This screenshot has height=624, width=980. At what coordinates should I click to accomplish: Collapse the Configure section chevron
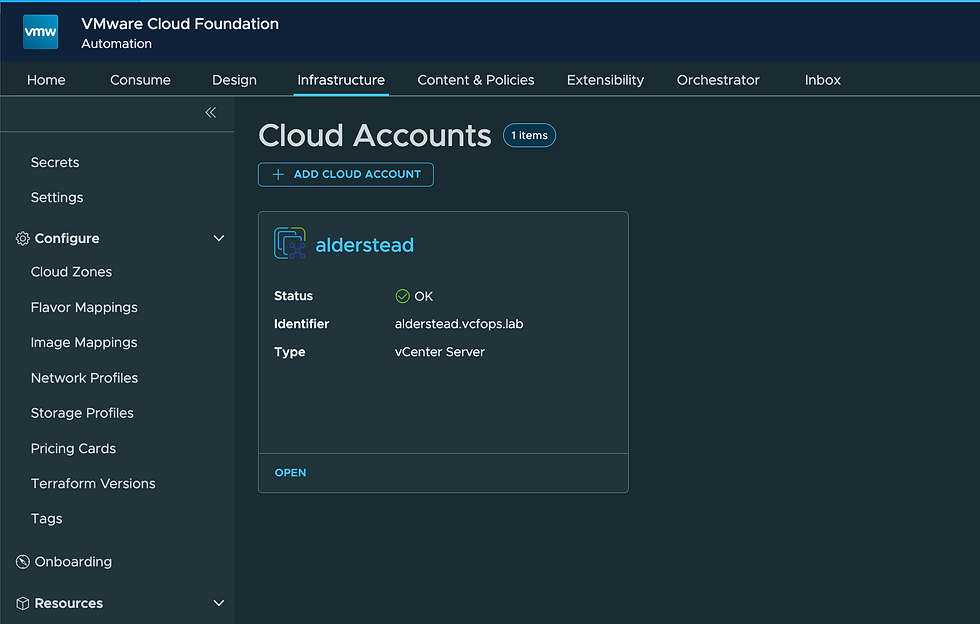[x=219, y=239]
